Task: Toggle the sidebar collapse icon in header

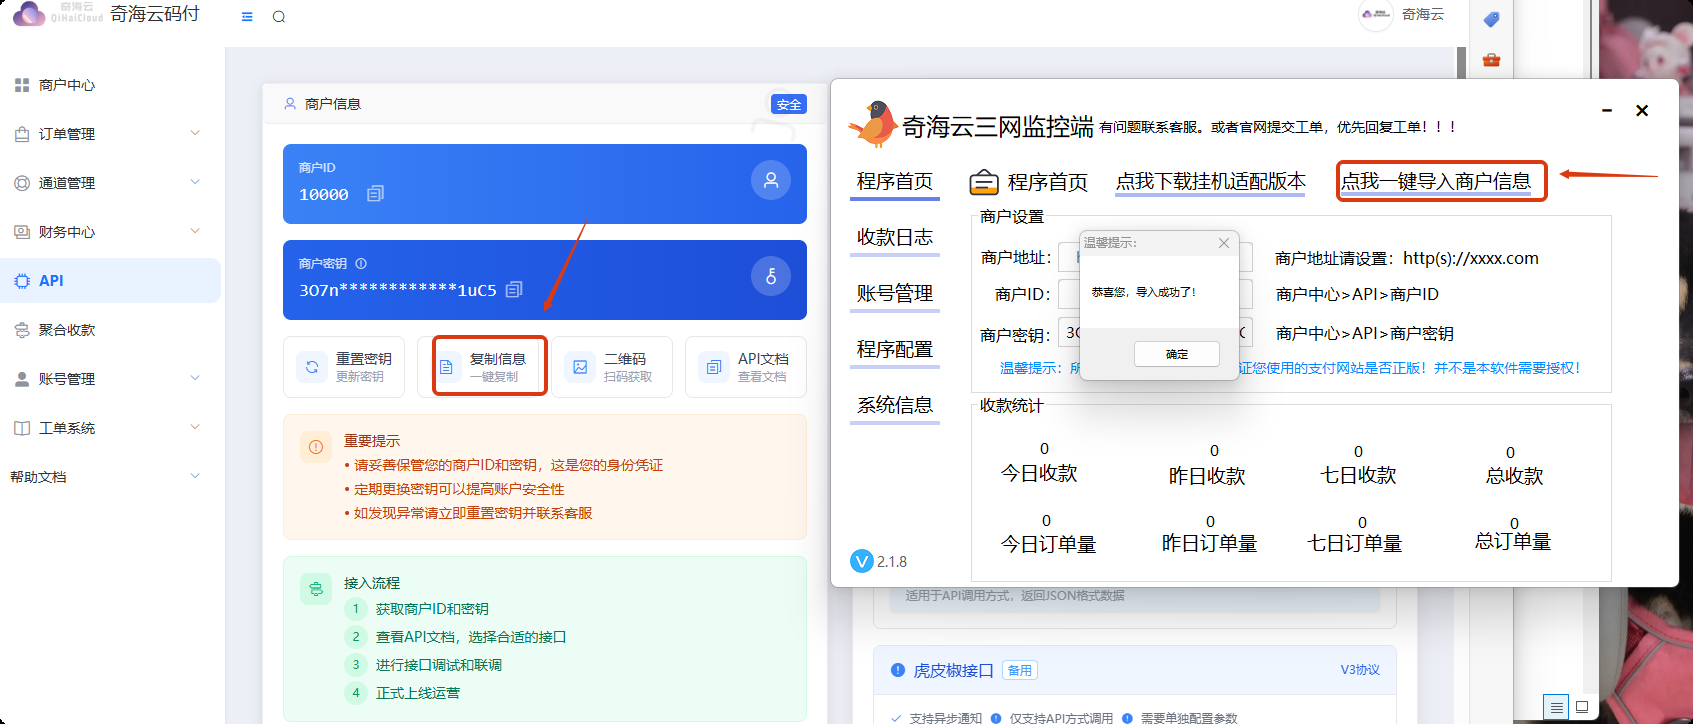Action: (x=247, y=17)
